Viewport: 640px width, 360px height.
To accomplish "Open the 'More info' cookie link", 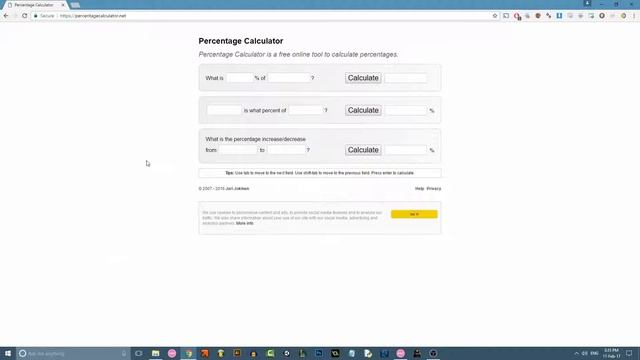I will click(x=244, y=223).
